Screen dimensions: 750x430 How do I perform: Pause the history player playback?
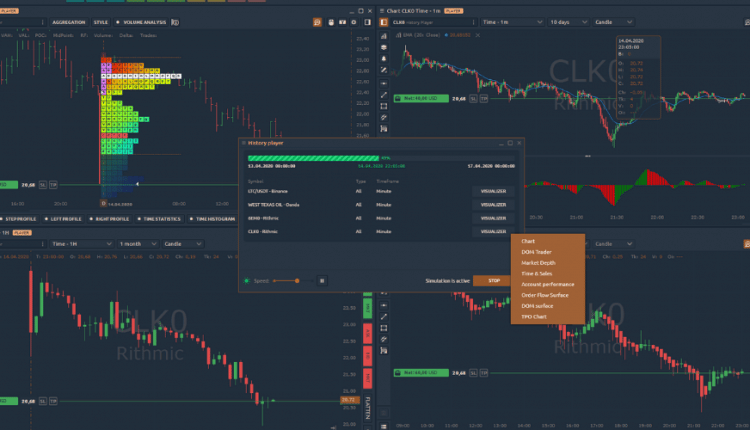pyautogui.click(x=322, y=281)
